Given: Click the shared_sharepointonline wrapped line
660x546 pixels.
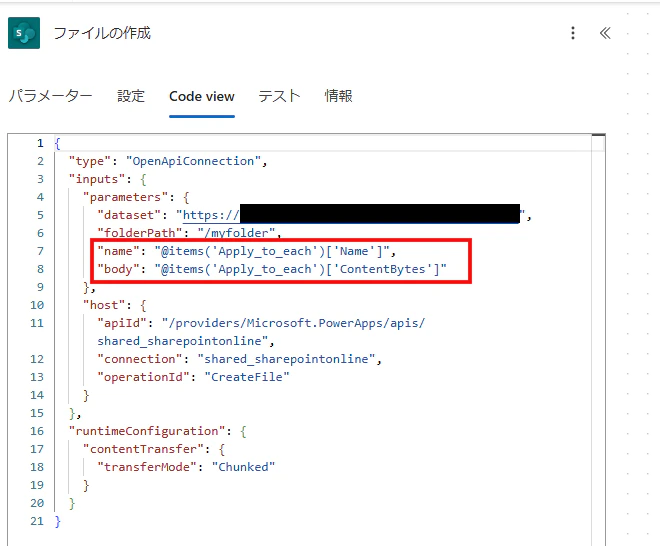Looking at the screenshot, I should click(186, 341).
